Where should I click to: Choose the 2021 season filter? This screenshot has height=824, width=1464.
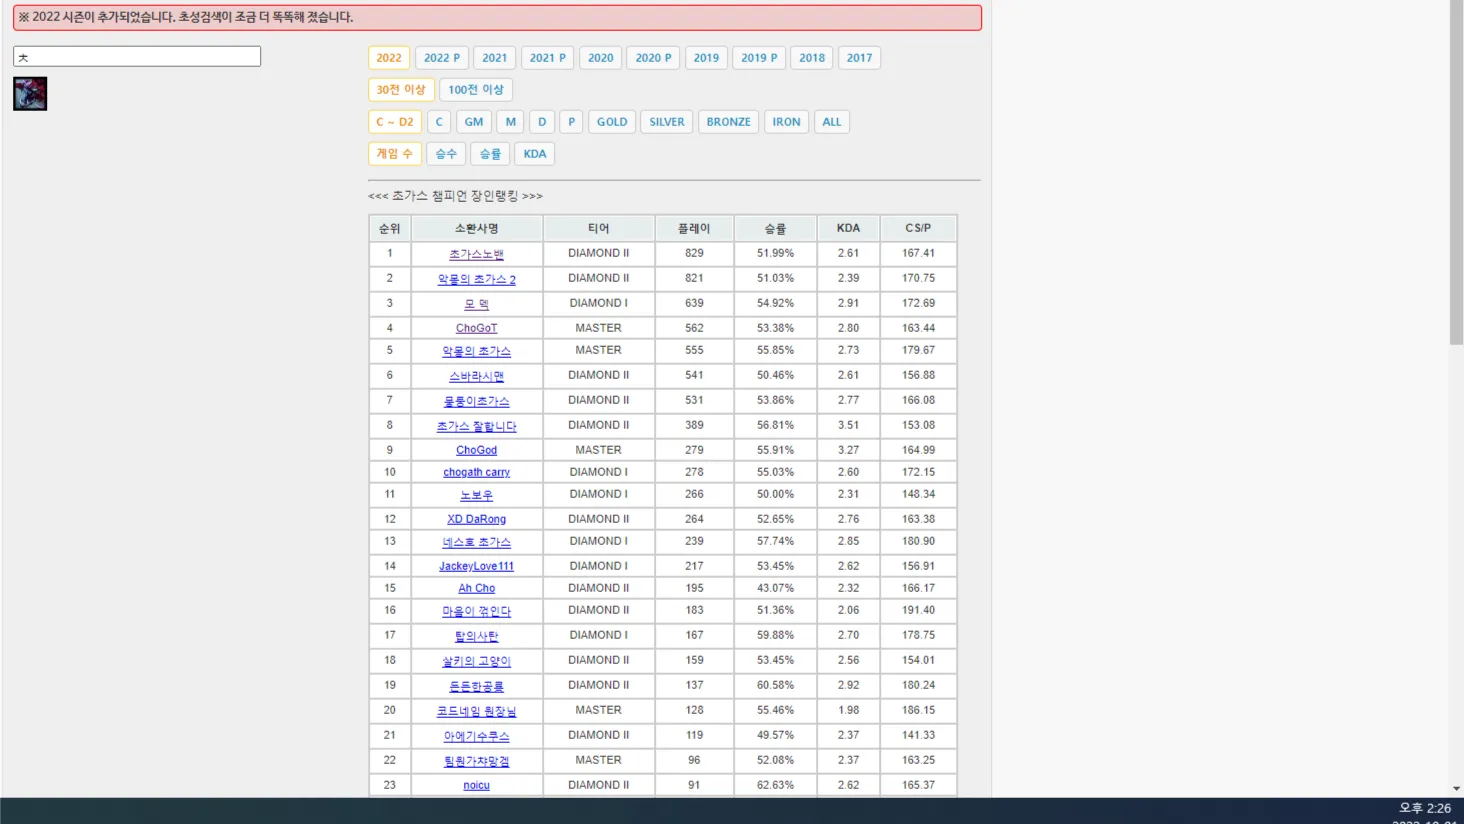pyautogui.click(x=495, y=58)
